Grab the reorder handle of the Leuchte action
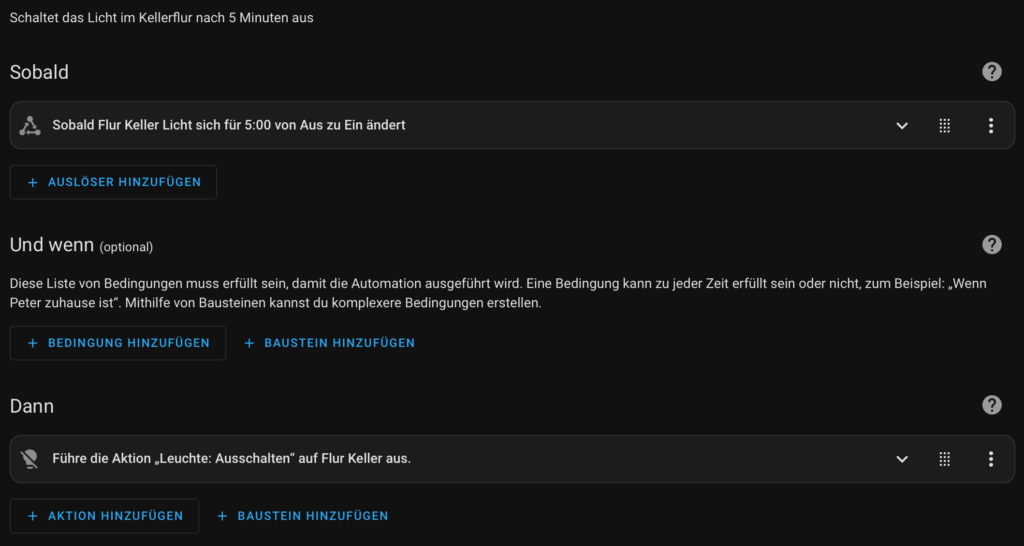Image resolution: width=1024 pixels, height=546 pixels. (x=944, y=459)
